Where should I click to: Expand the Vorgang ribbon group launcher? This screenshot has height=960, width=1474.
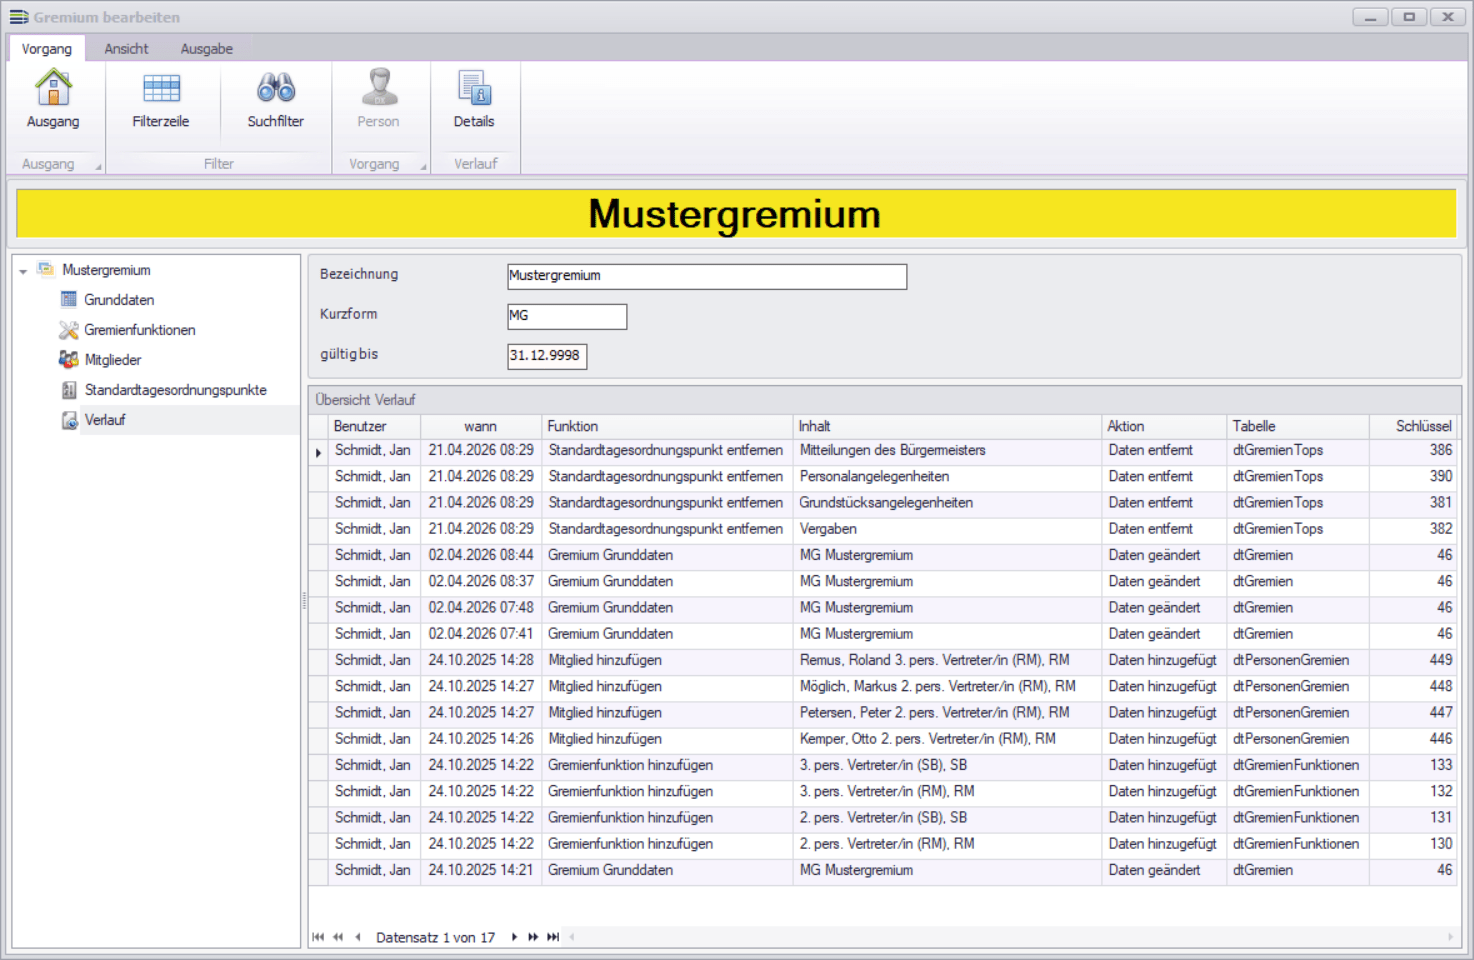coord(423,167)
